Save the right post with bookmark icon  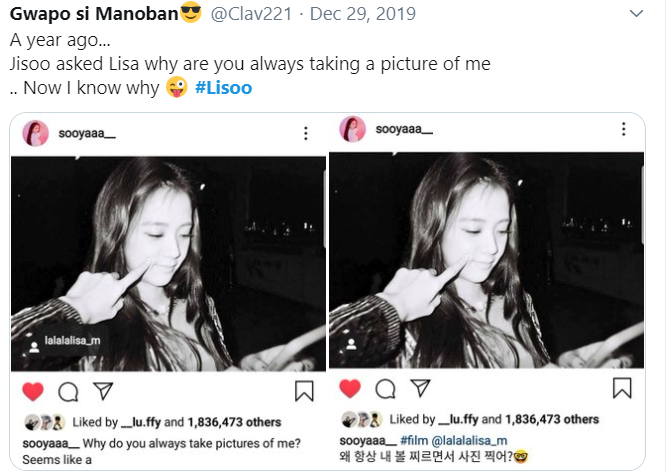(x=622, y=388)
